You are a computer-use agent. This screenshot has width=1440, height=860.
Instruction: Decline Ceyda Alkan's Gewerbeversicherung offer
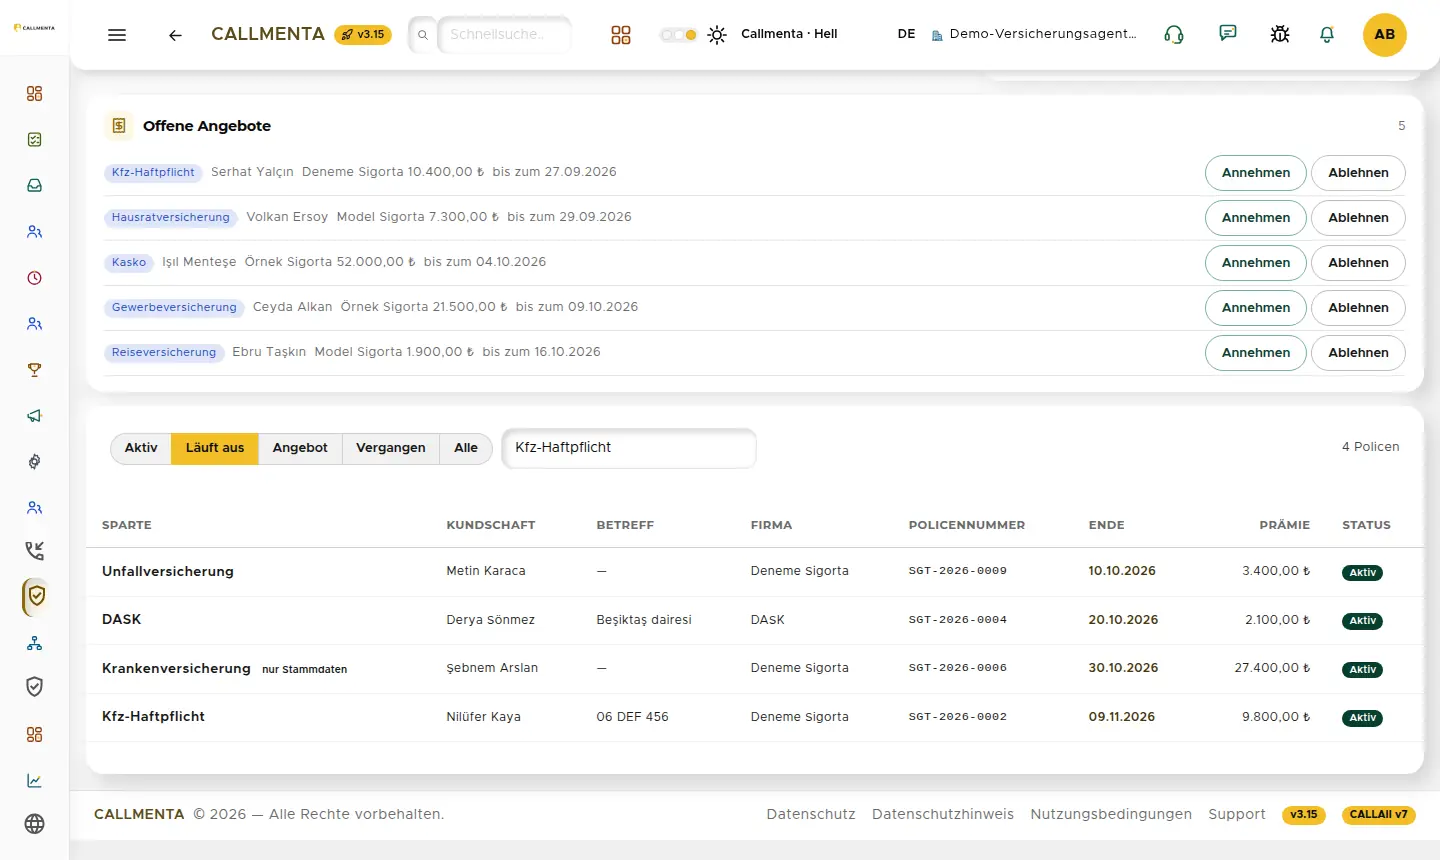[x=1358, y=308]
